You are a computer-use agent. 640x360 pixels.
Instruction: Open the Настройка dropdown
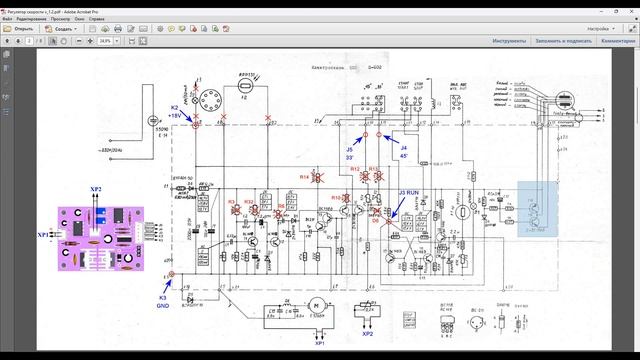(x=601, y=29)
